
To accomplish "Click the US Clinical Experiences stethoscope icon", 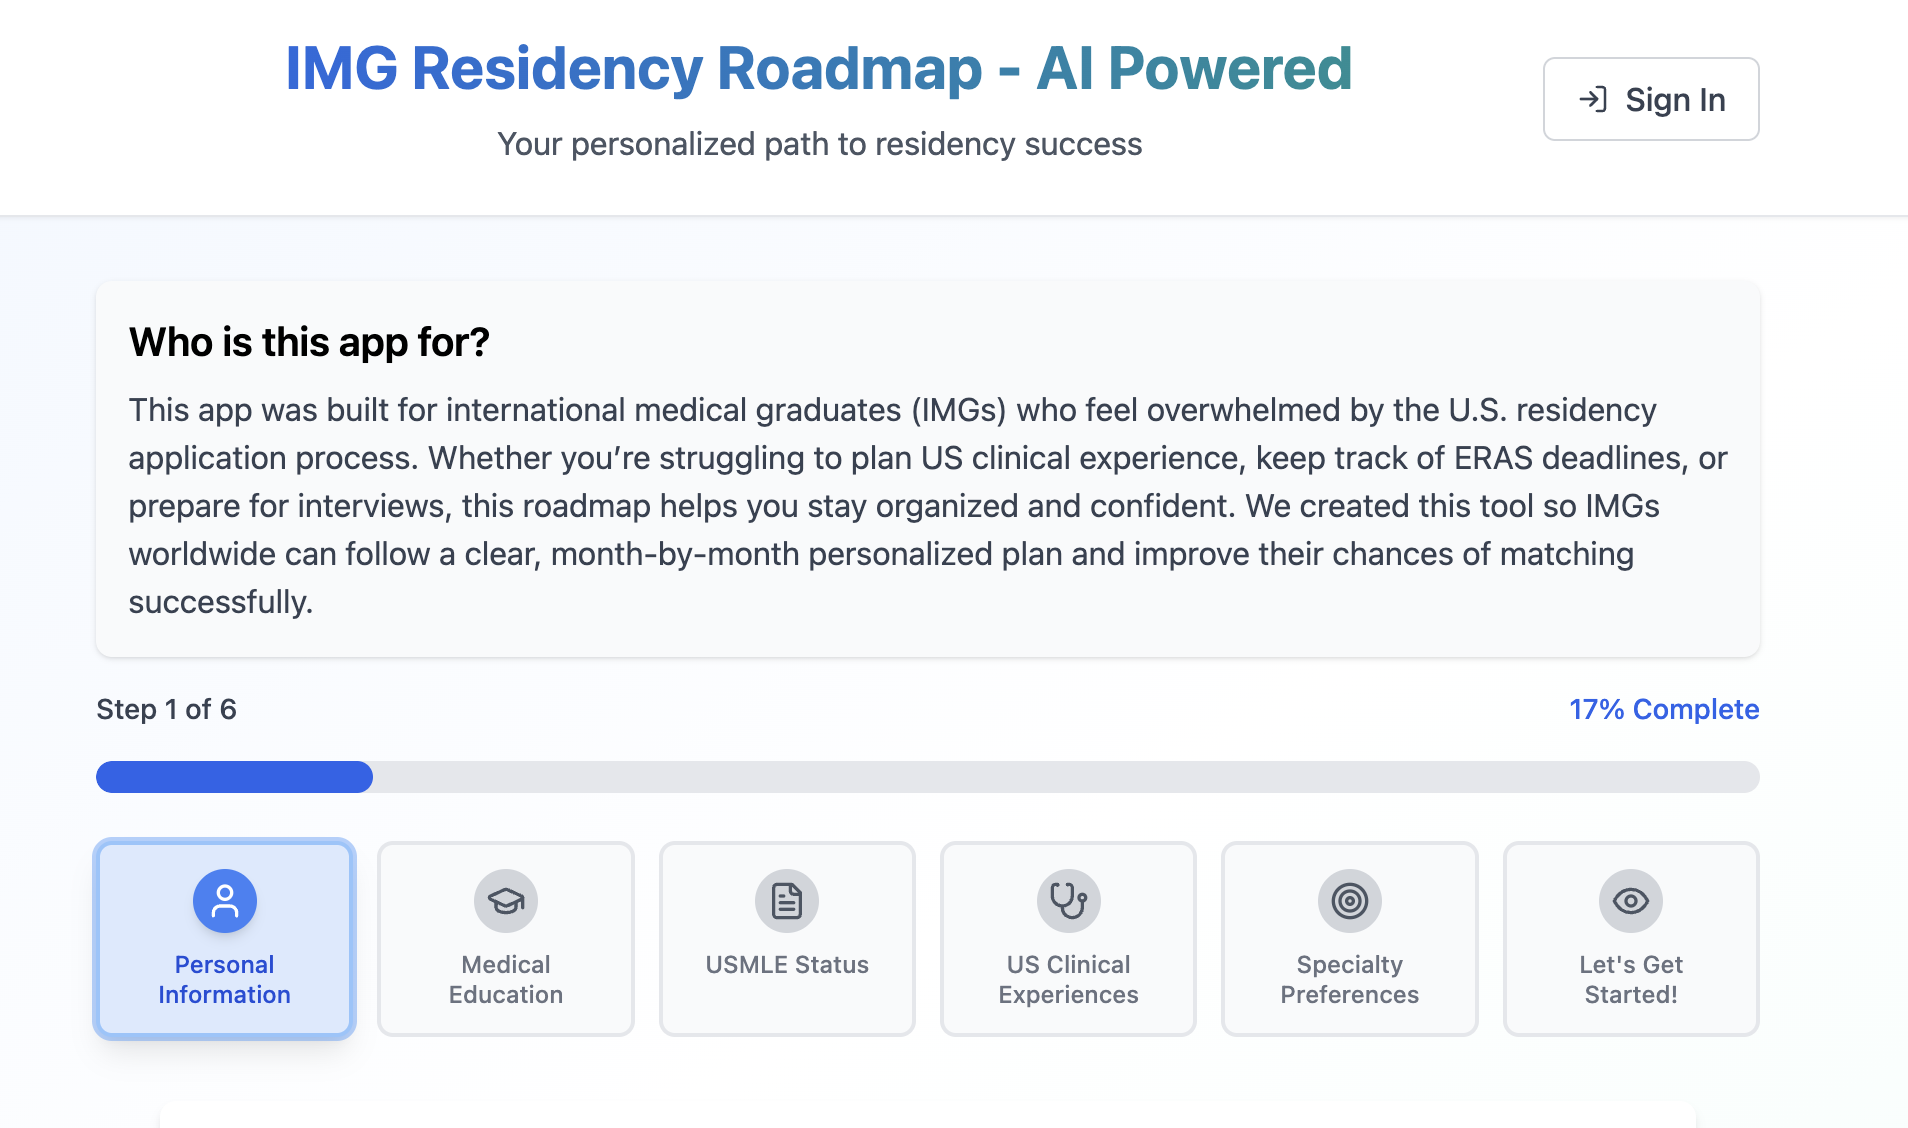I will (1068, 900).
